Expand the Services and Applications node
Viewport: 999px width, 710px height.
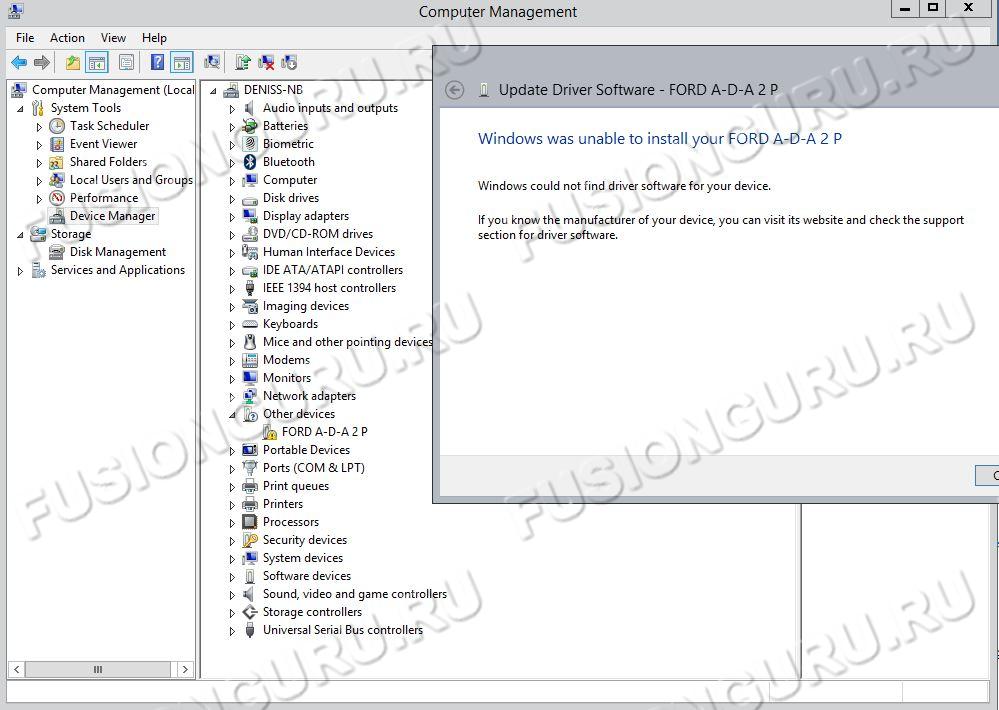[x=20, y=271]
